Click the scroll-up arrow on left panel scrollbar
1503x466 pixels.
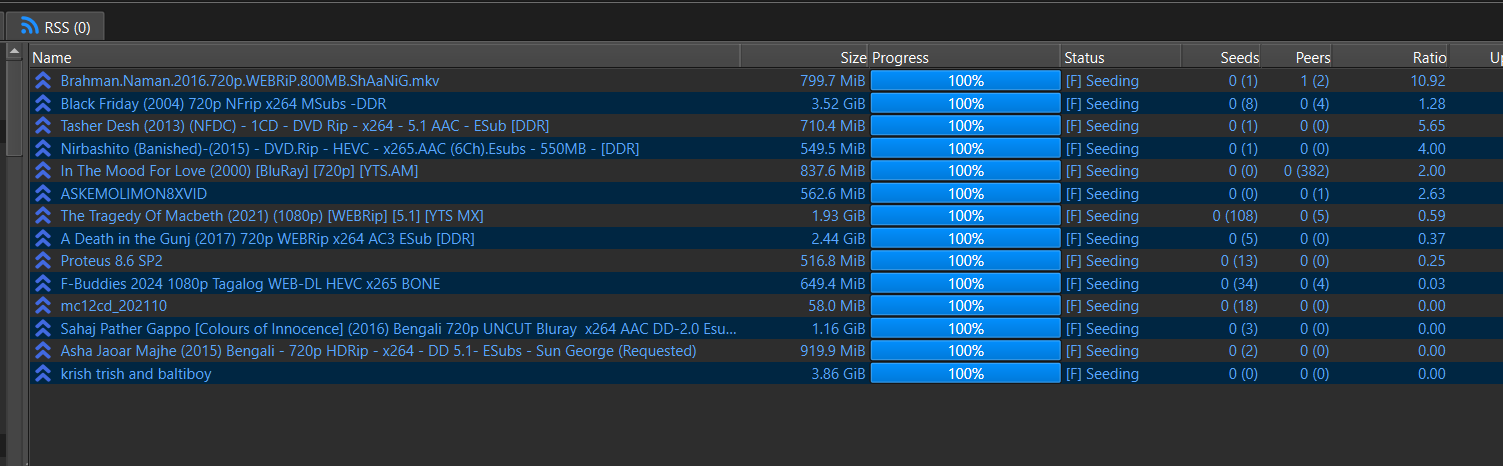coord(14,51)
